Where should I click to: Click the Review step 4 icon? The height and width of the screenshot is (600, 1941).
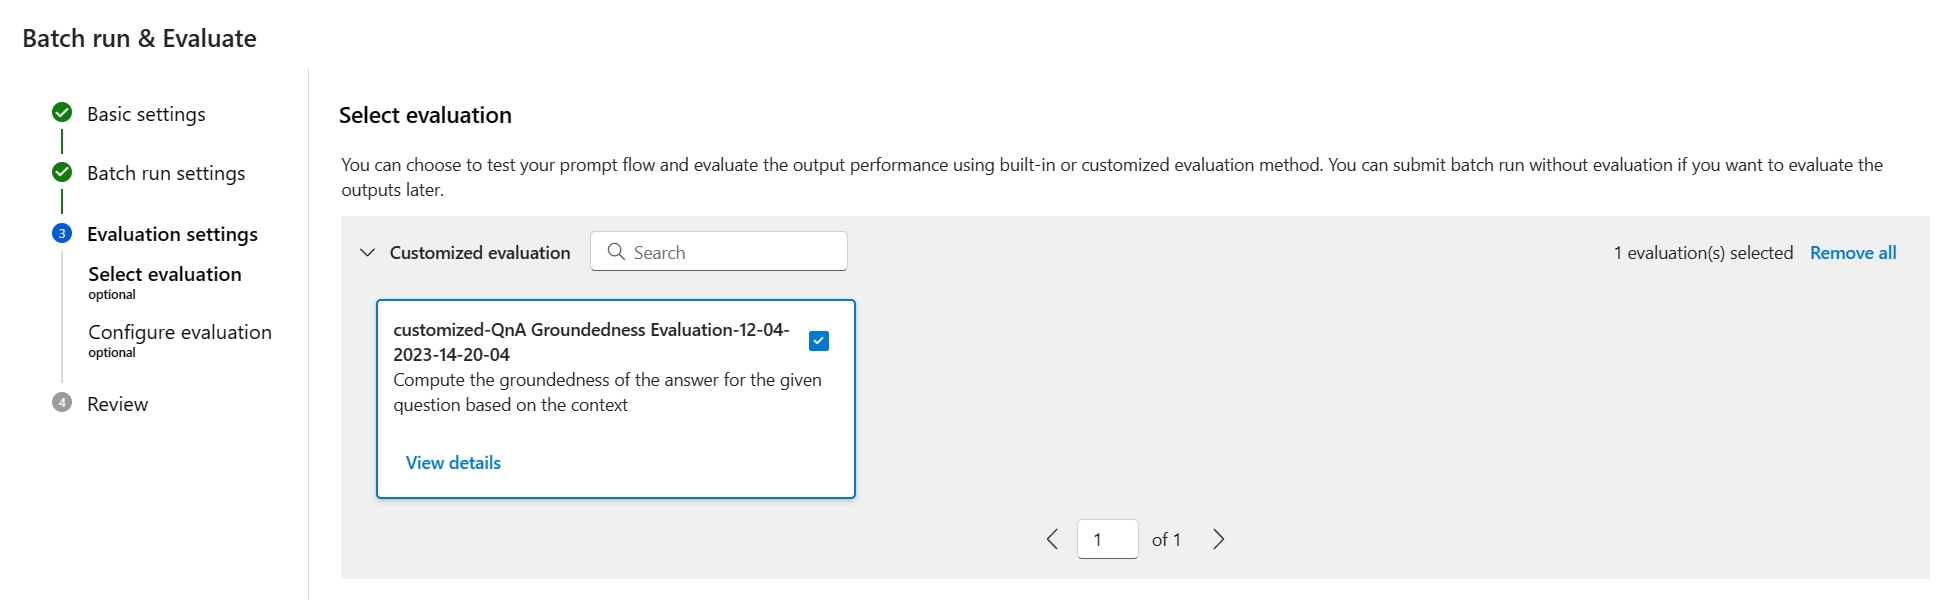click(x=62, y=403)
